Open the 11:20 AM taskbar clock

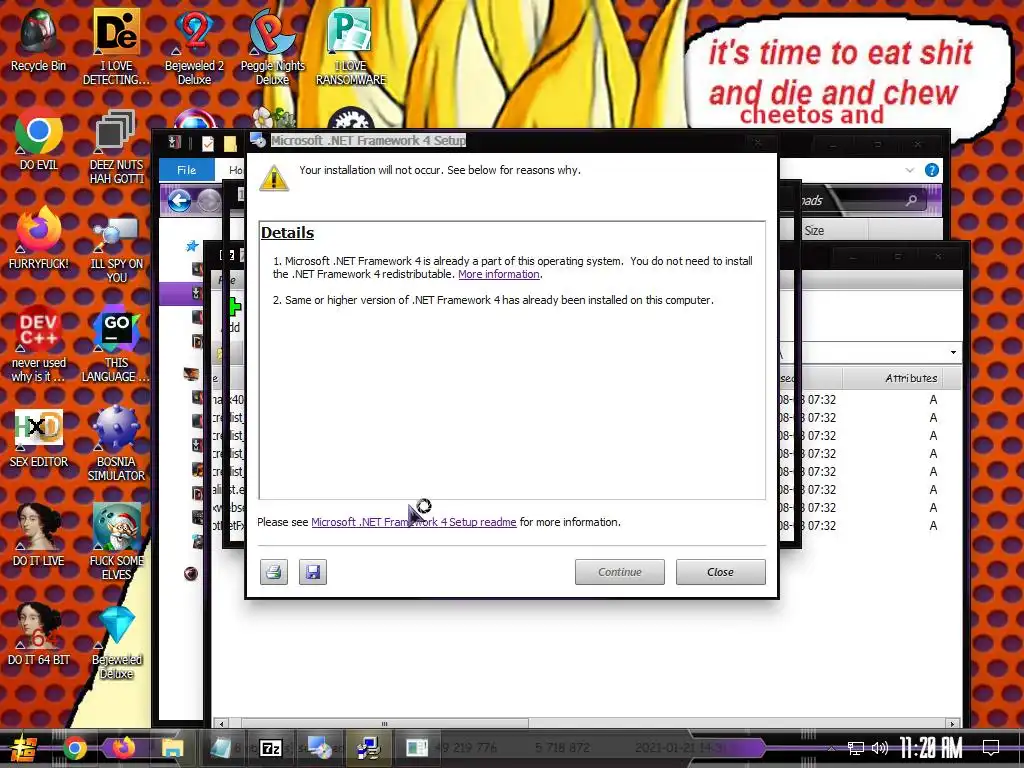(x=931, y=748)
